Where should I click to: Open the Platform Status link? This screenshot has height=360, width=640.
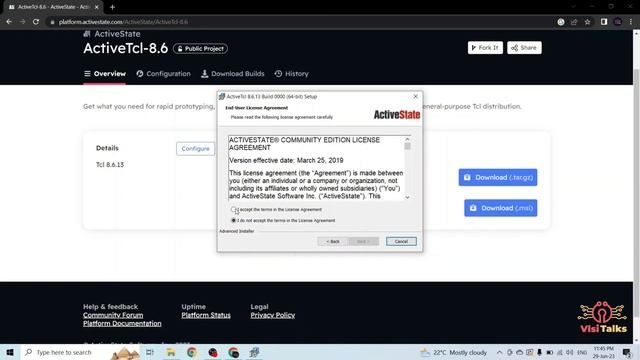click(x=206, y=315)
